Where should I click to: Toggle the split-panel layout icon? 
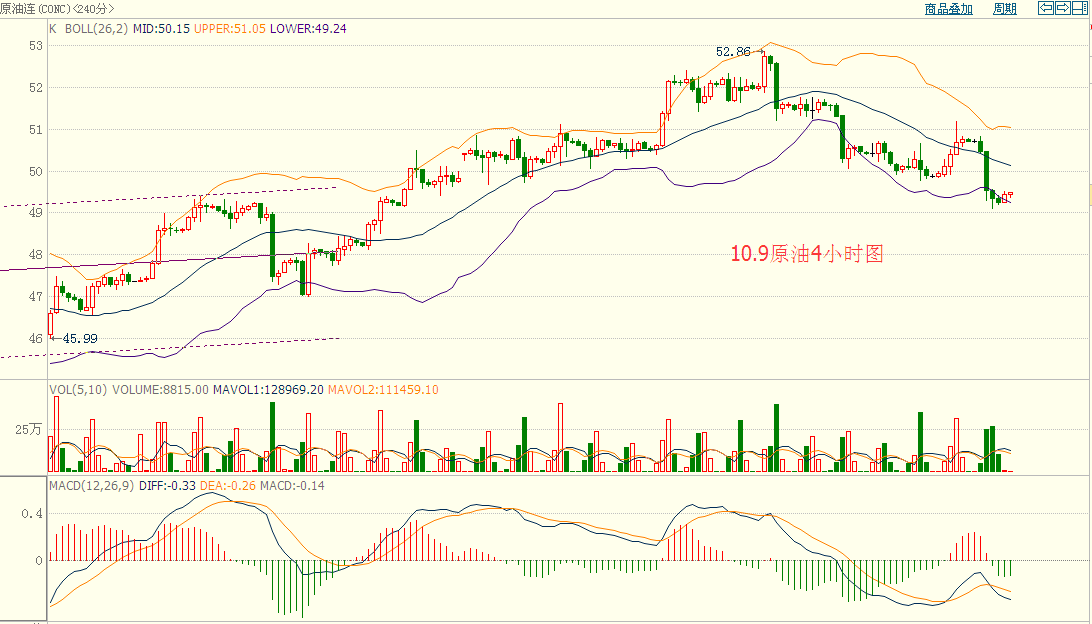[1081, 8]
